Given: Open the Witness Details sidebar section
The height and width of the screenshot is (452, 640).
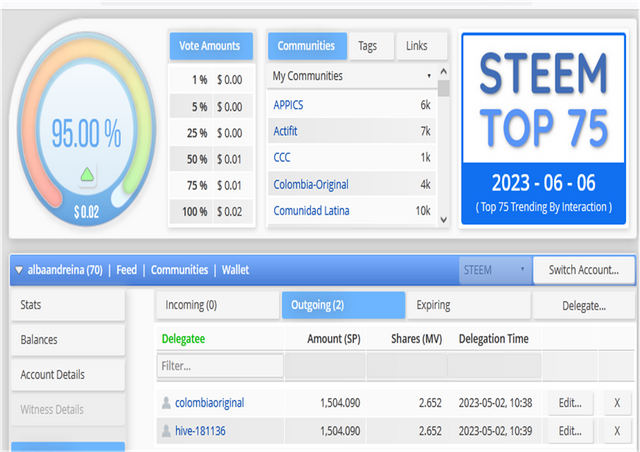Looking at the screenshot, I should [x=68, y=410].
